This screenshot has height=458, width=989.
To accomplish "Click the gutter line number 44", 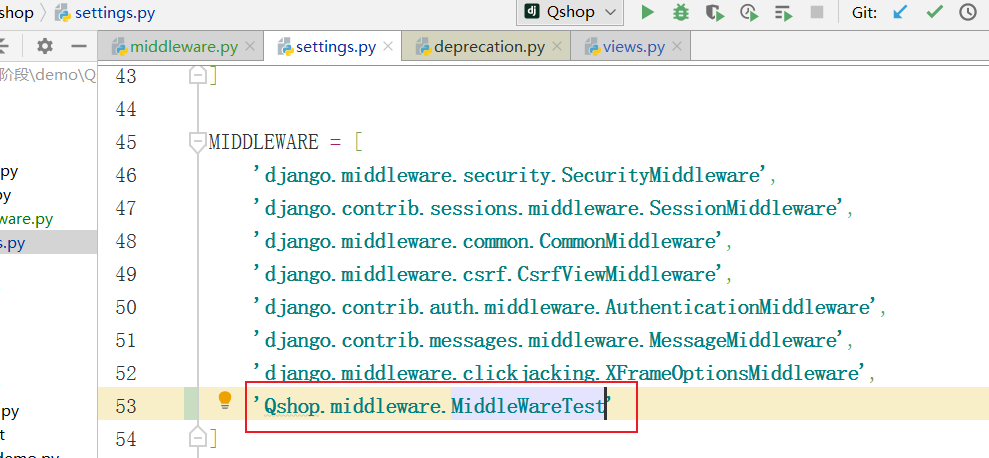I will coord(126,109).
